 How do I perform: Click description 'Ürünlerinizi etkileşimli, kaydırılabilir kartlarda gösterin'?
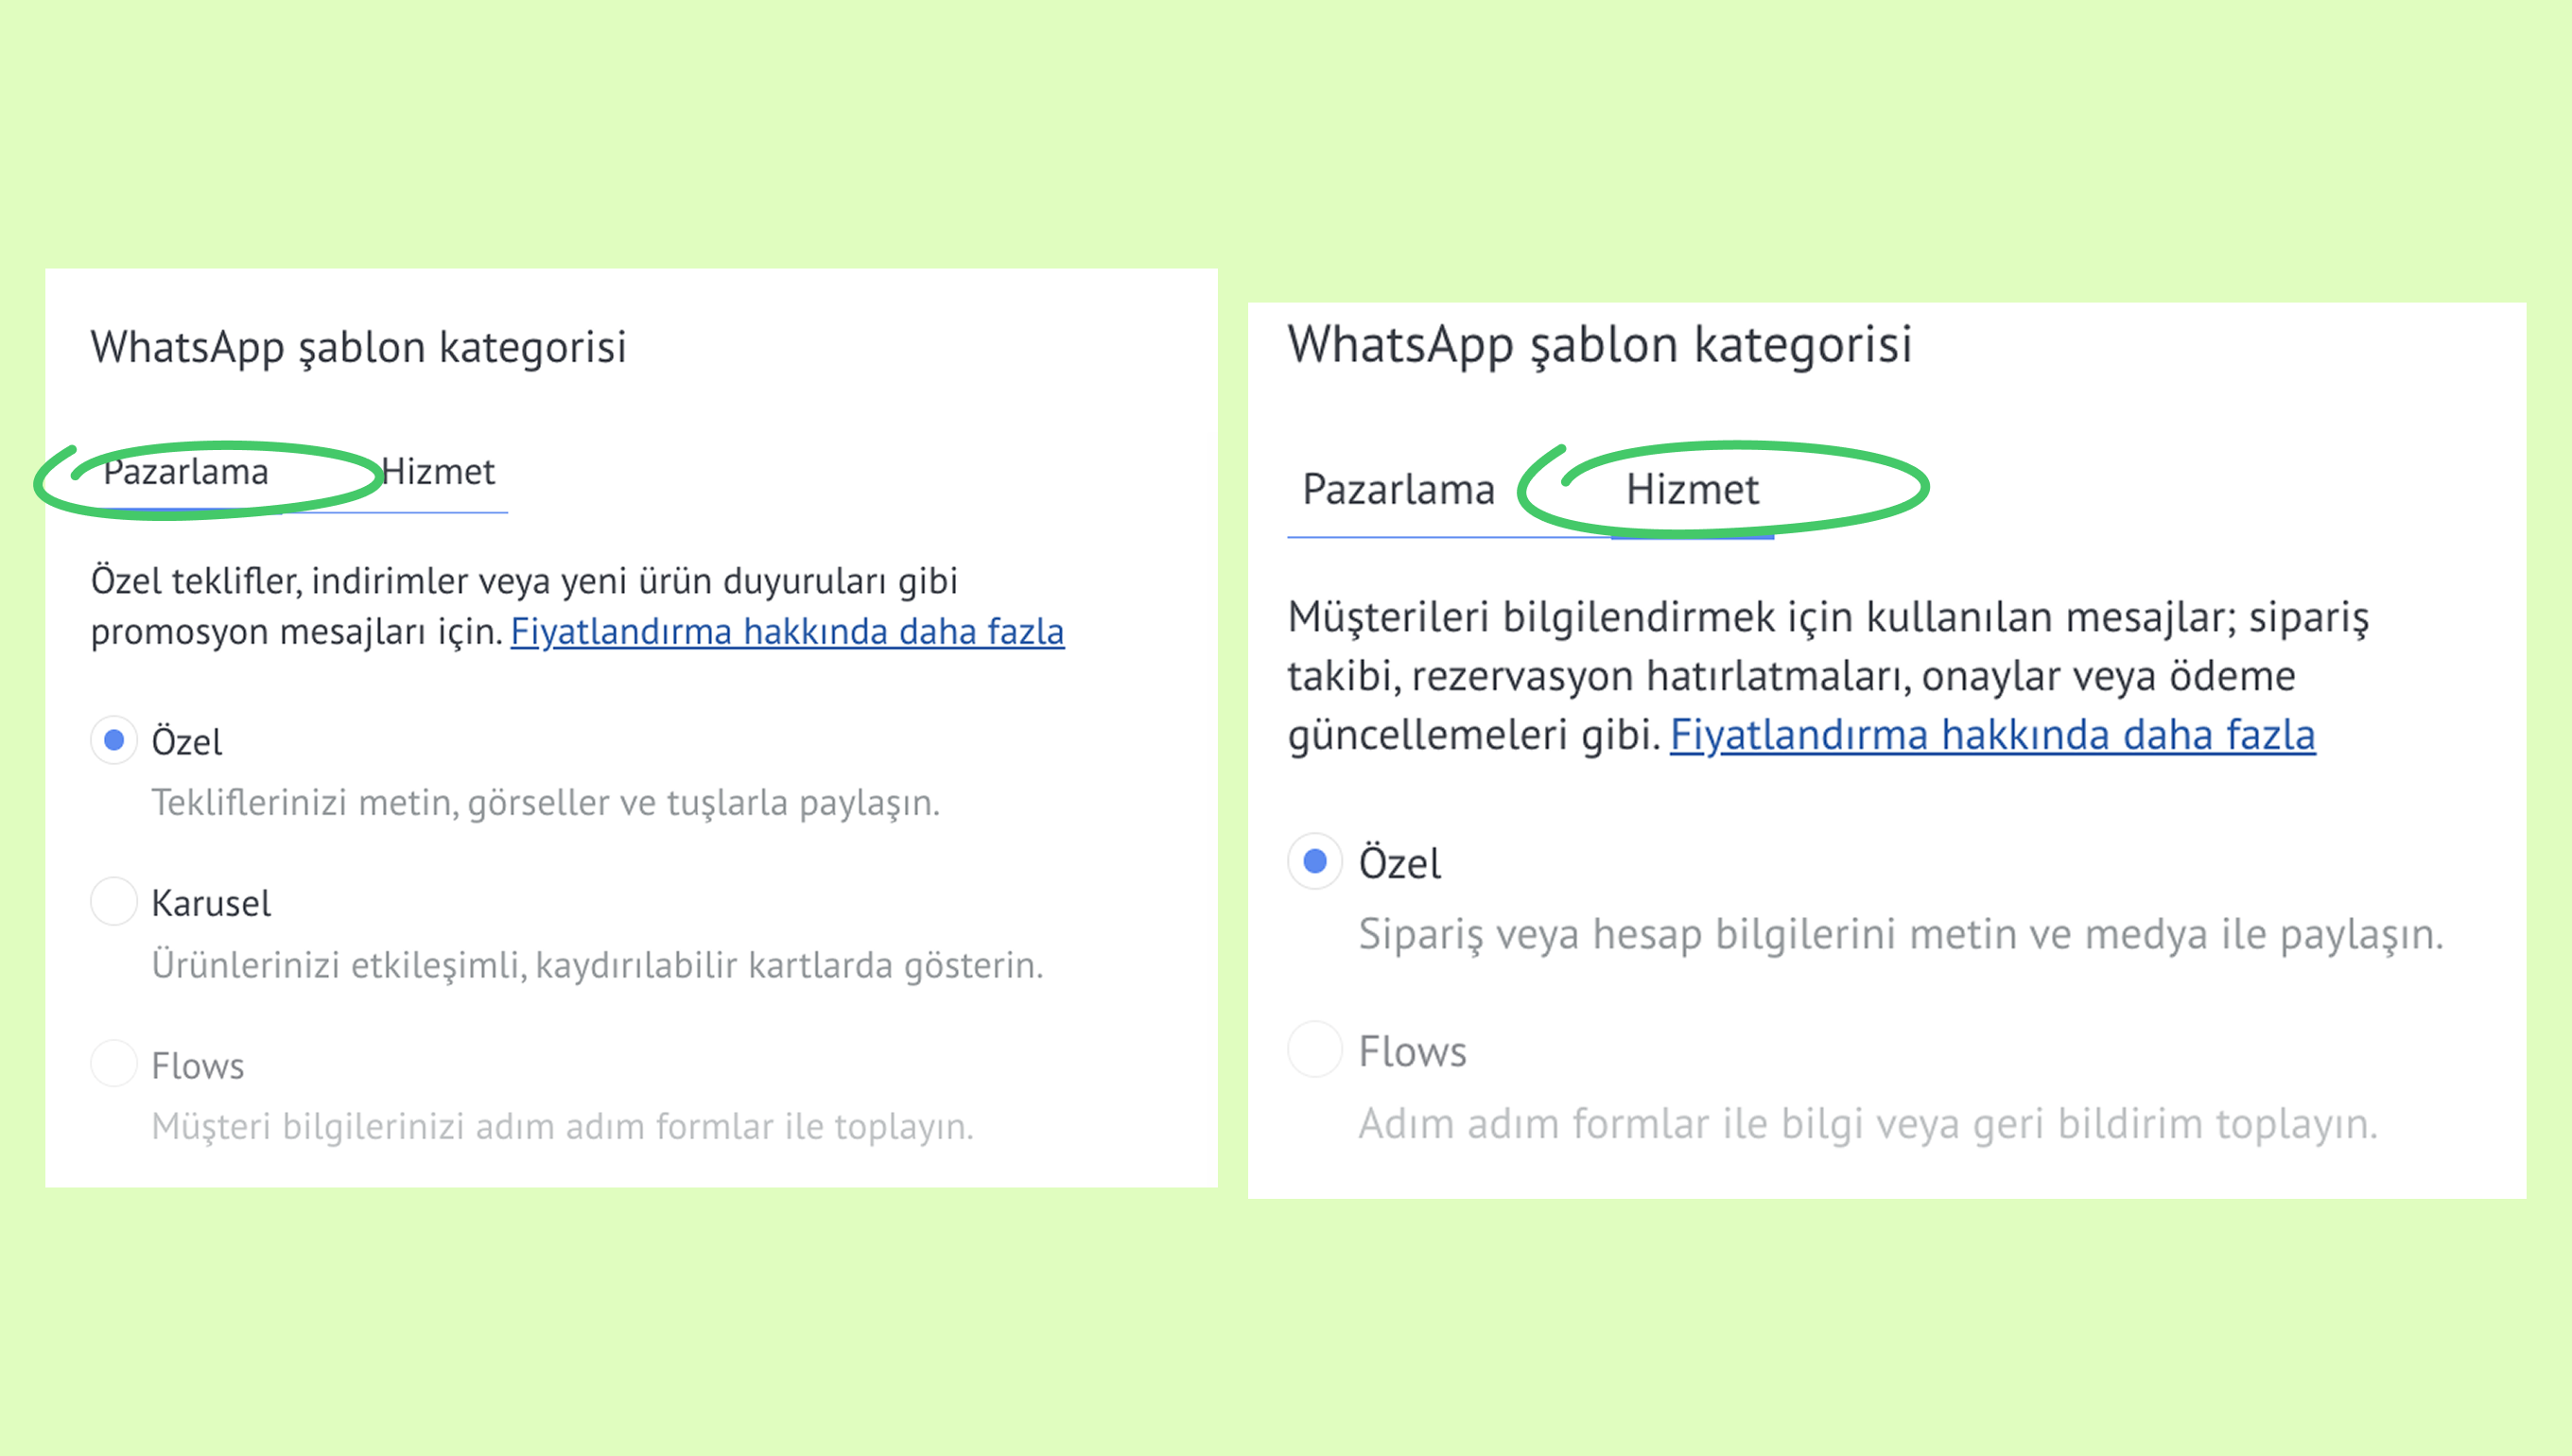click(597, 965)
